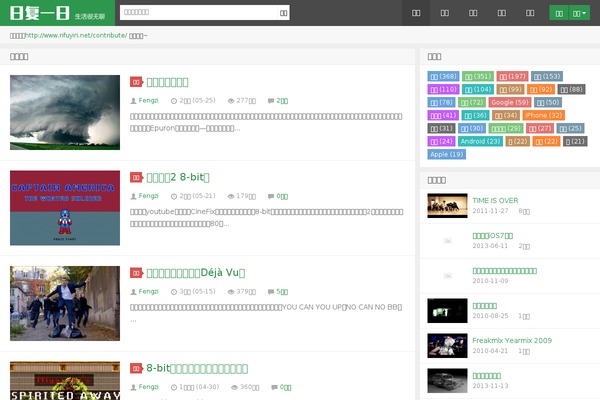Image resolution: width=600 pixels, height=400 pixels.
Task: Click the red category badge on storm cloud post
Action: [136, 82]
